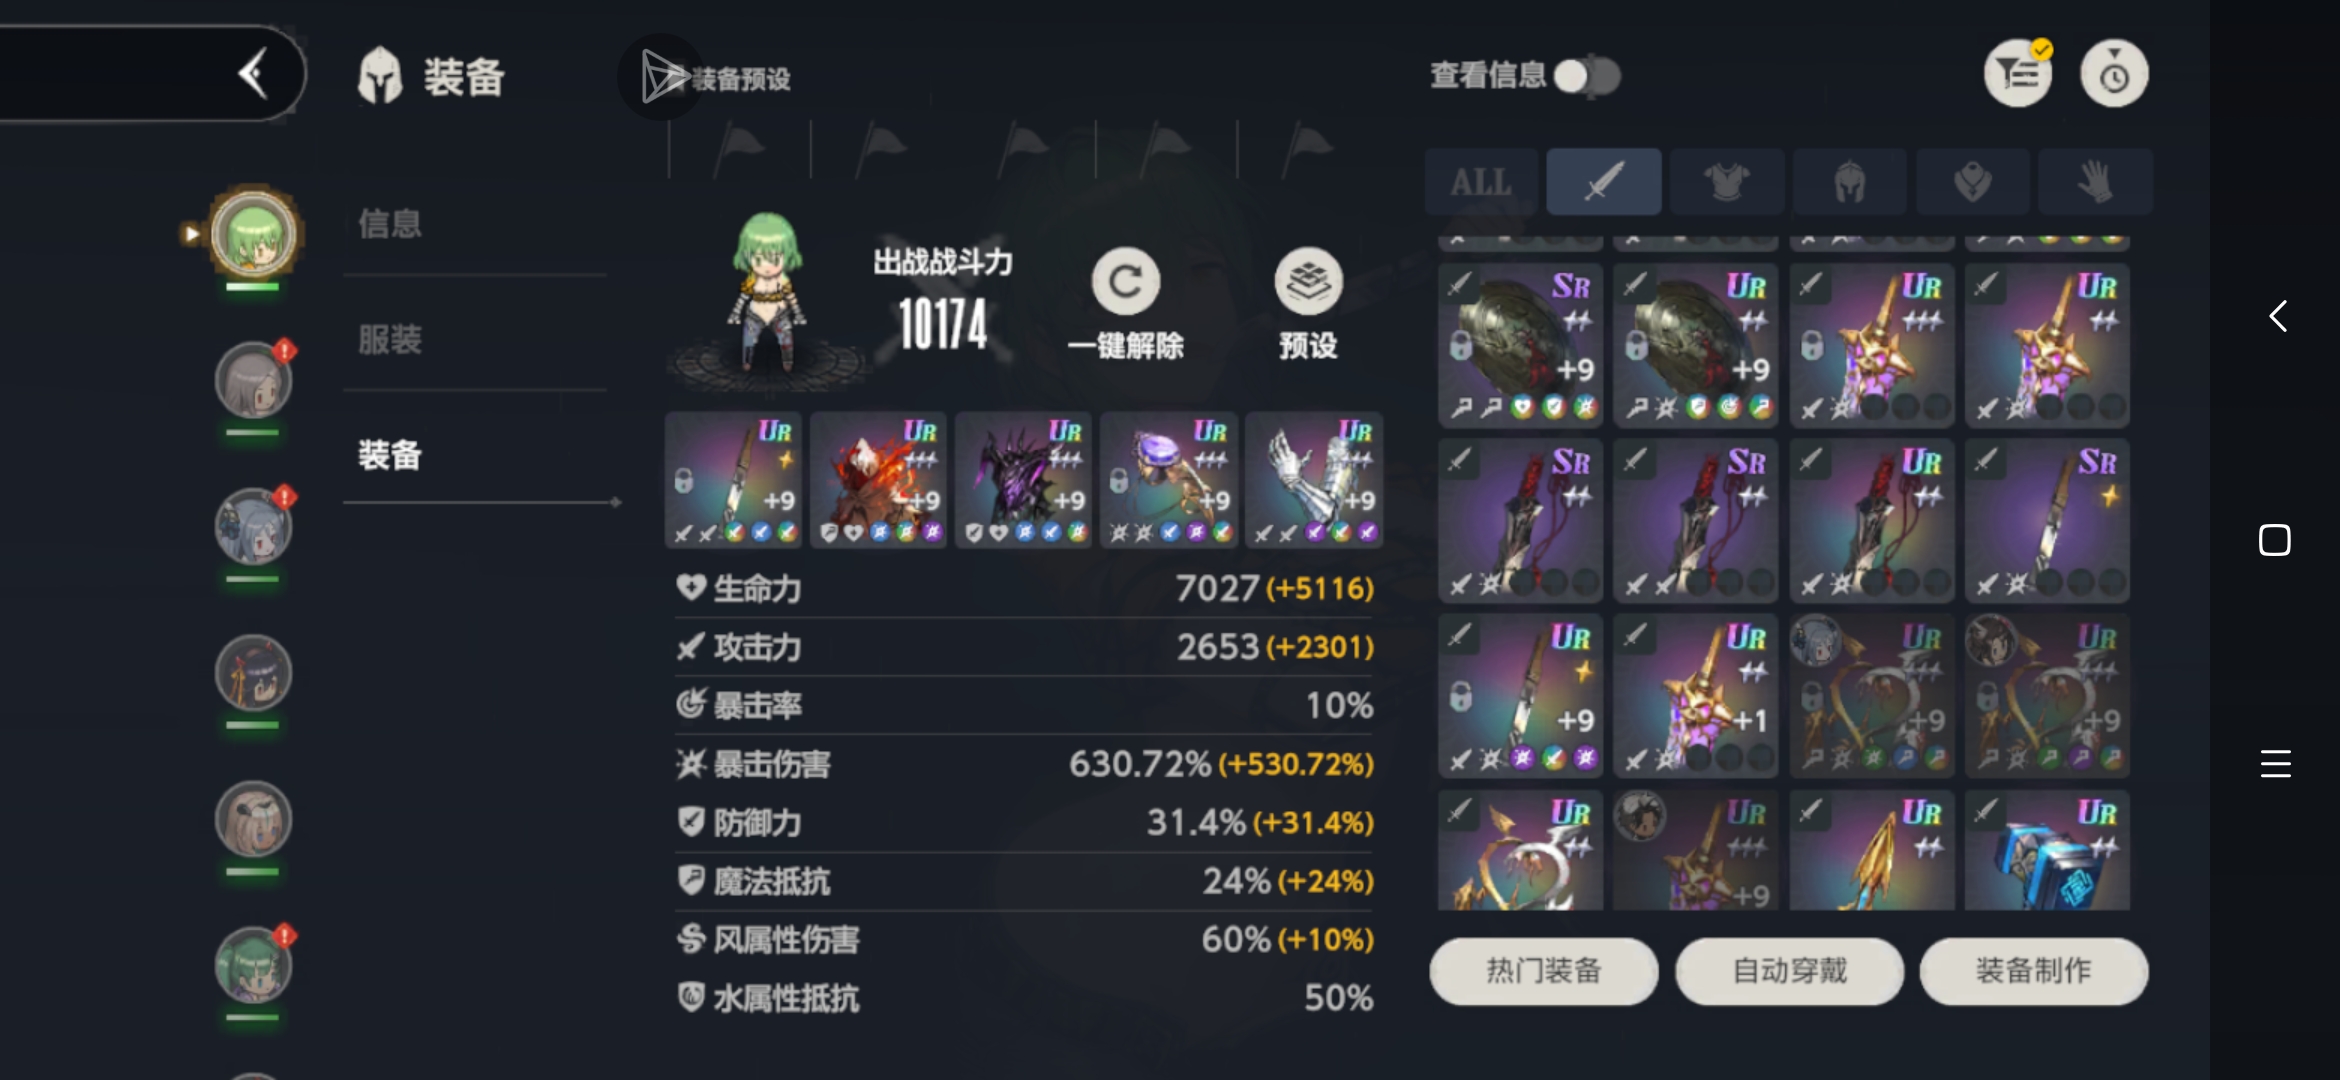
Task: Select the equipped UR red armor slot
Action: click(x=878, y=480)
